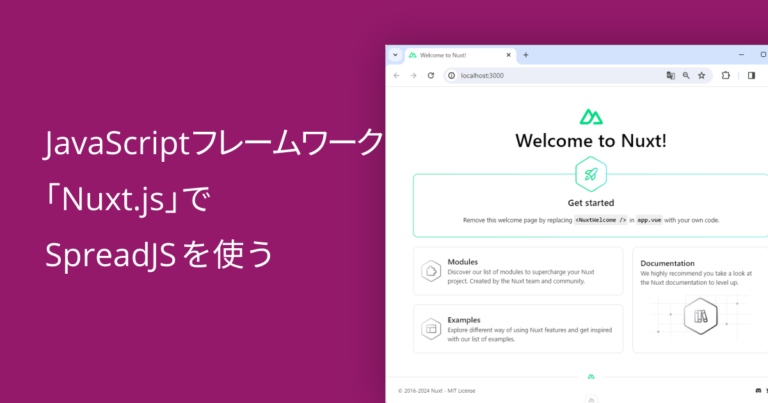Open the Modules card
The width and height of the screenshot is (768, 403).
tap(518, 271)
